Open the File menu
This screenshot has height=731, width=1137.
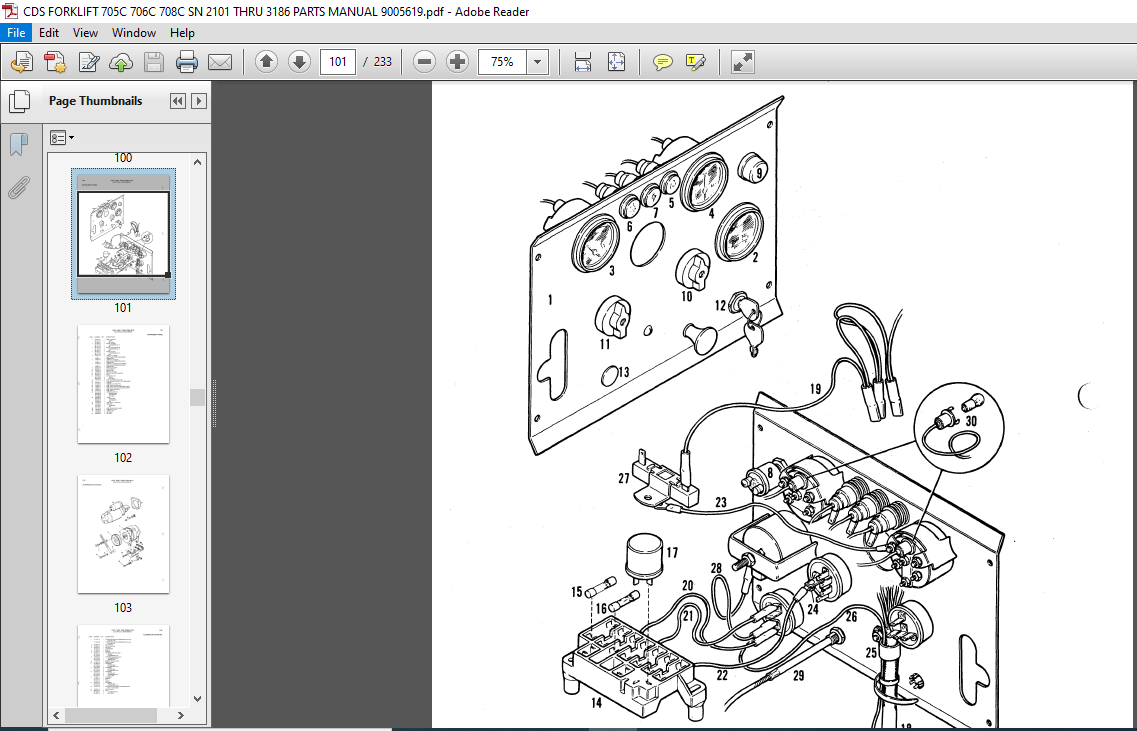(16, 33)
